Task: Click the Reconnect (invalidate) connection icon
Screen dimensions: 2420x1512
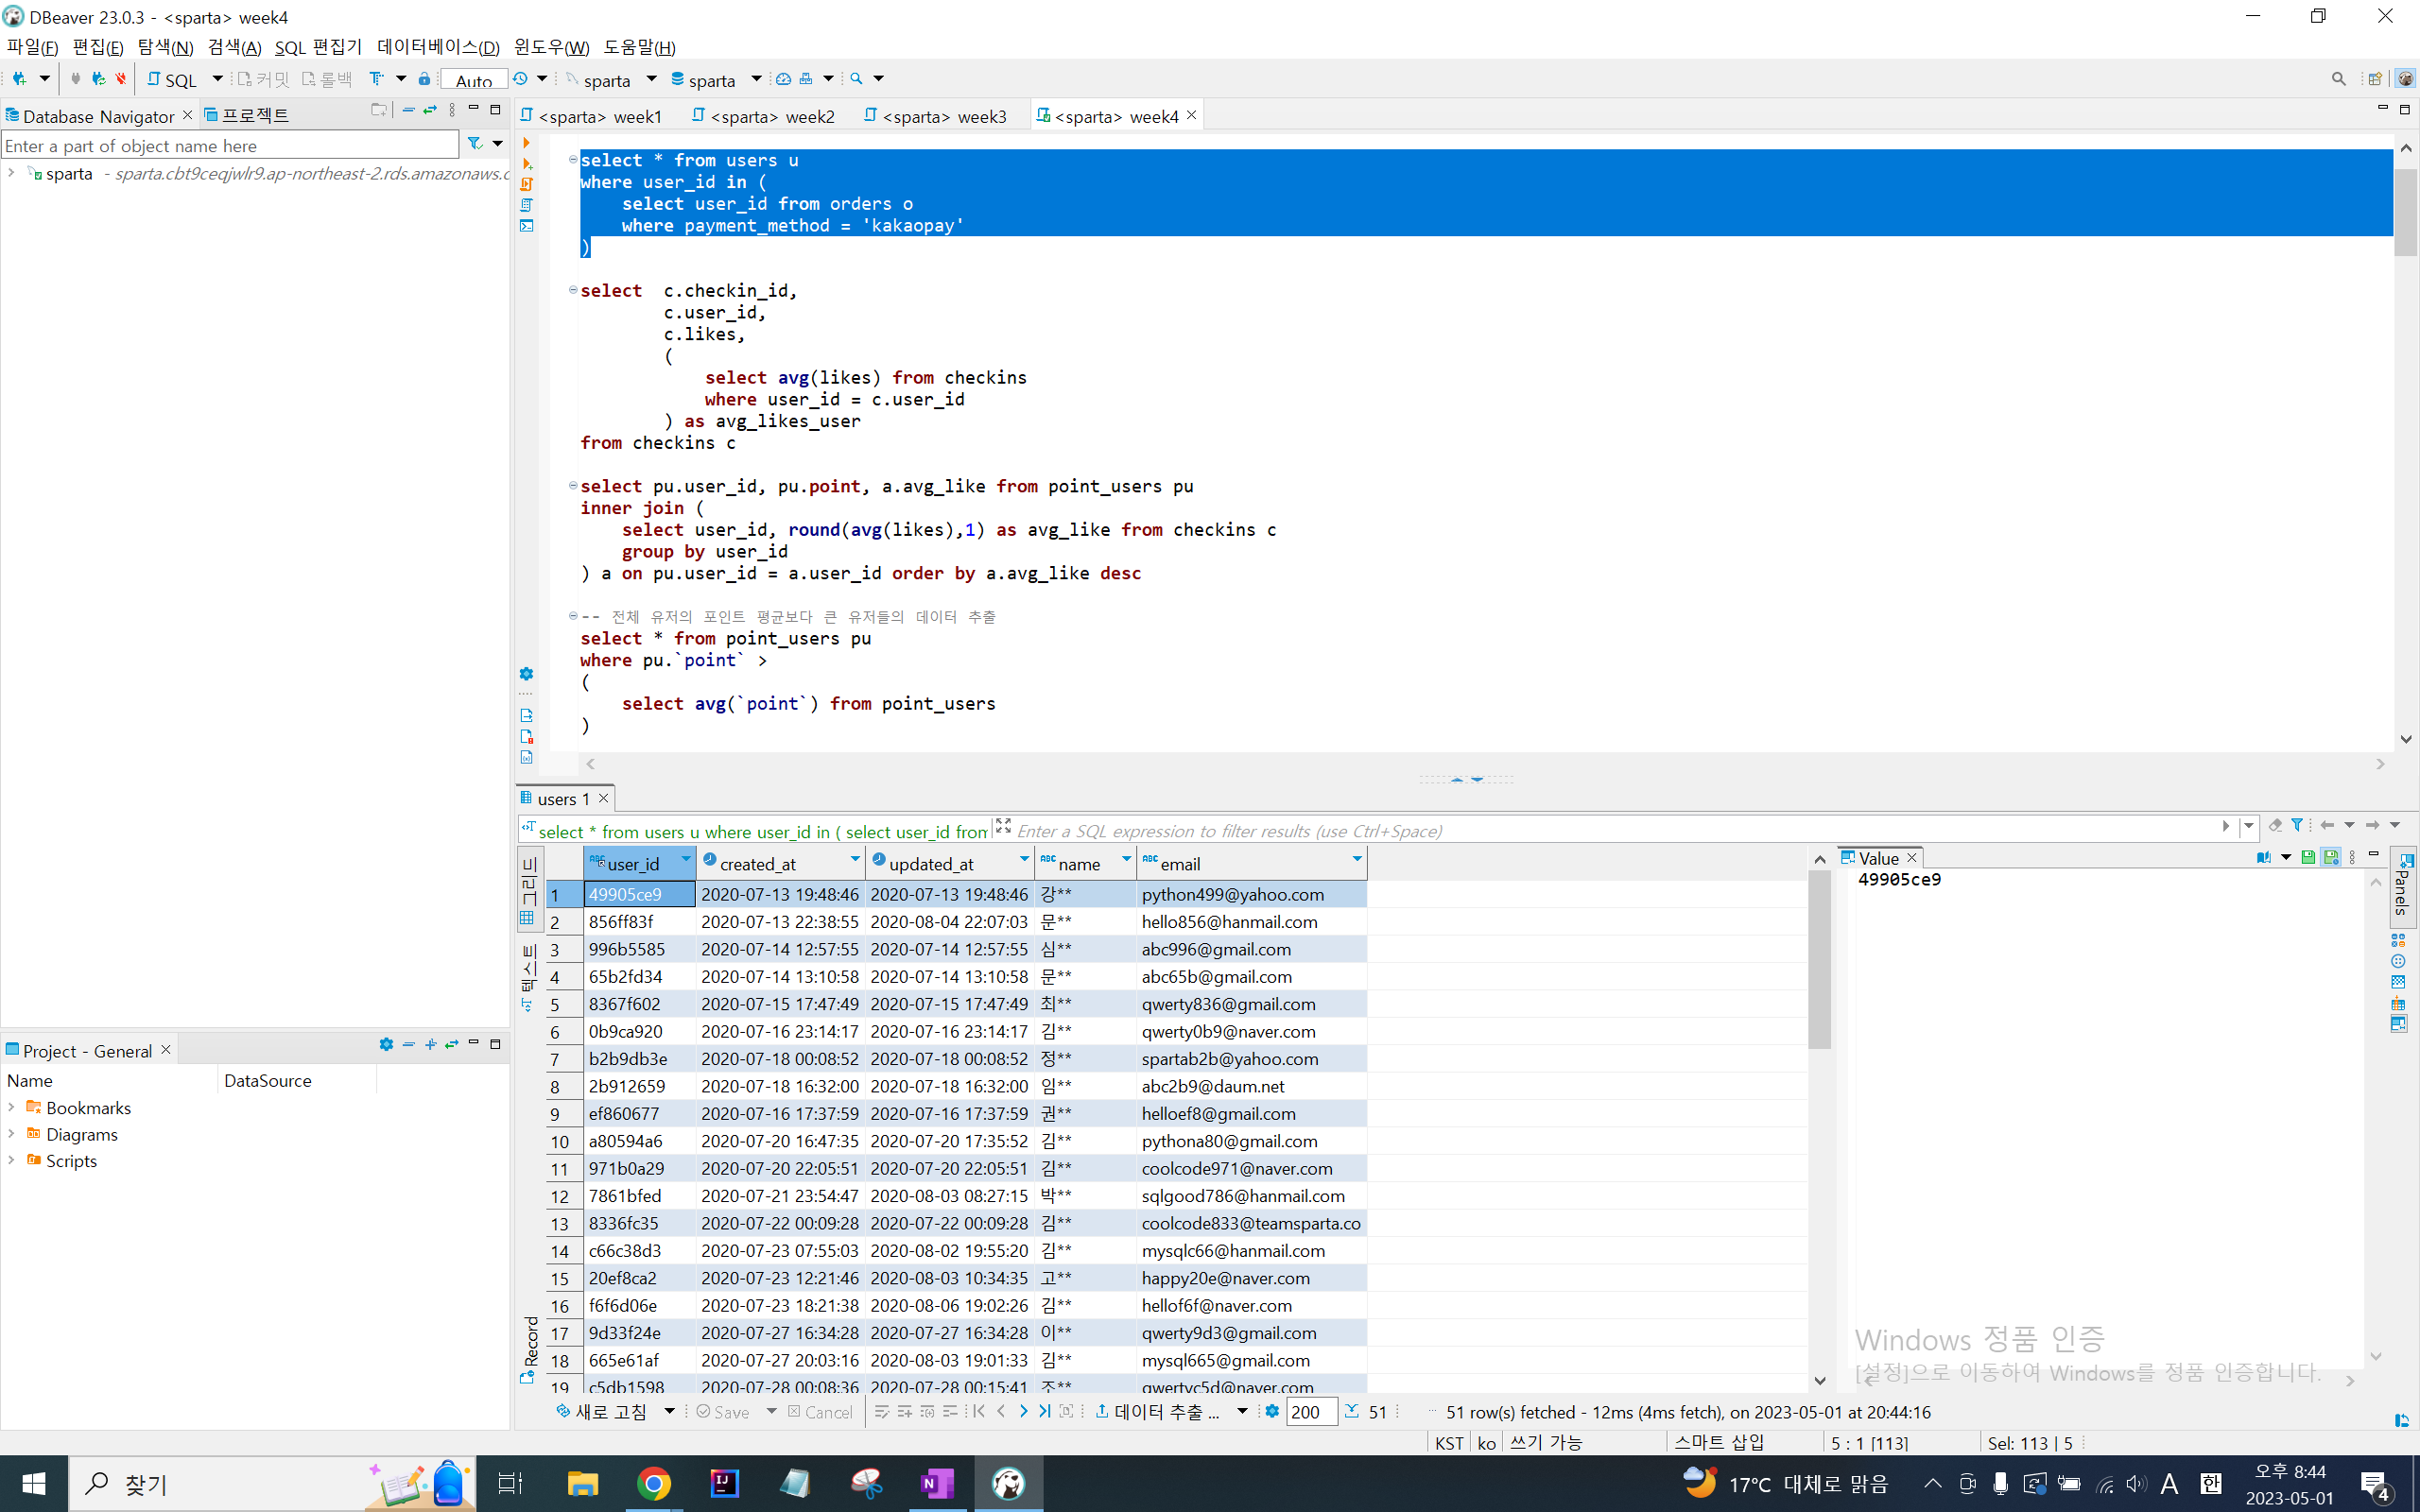Action: (98, 78)
